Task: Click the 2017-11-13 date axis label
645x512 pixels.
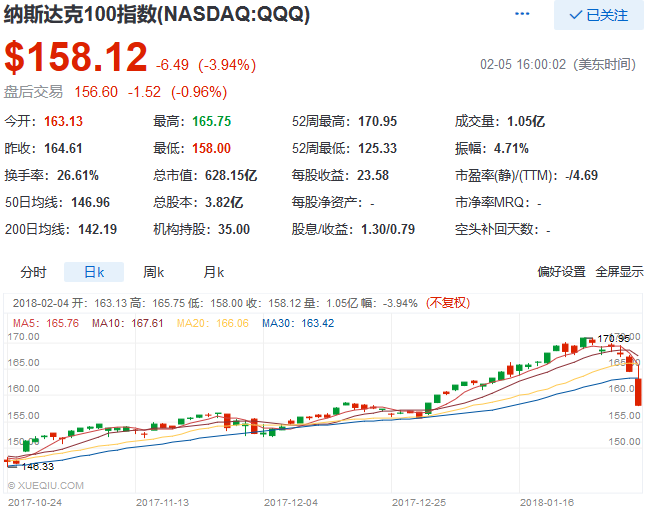Action: pyautogui.click(x=162, y=503)
